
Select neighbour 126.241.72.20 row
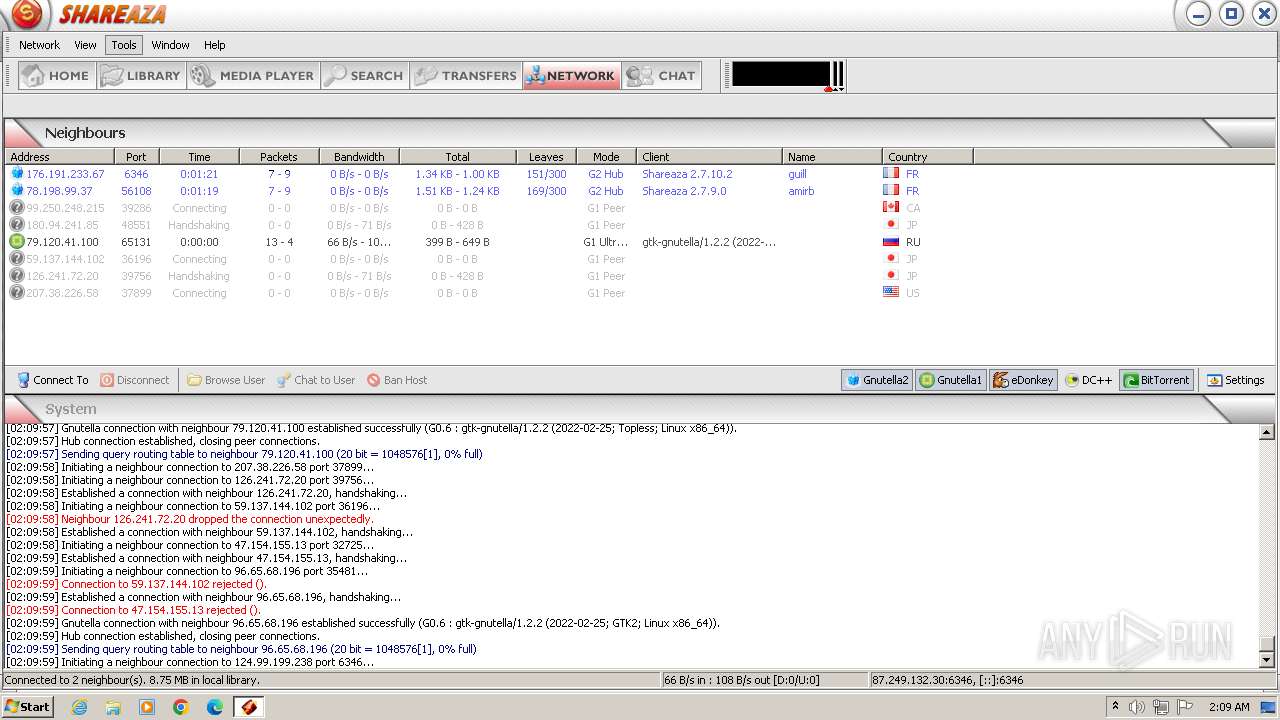640,276
